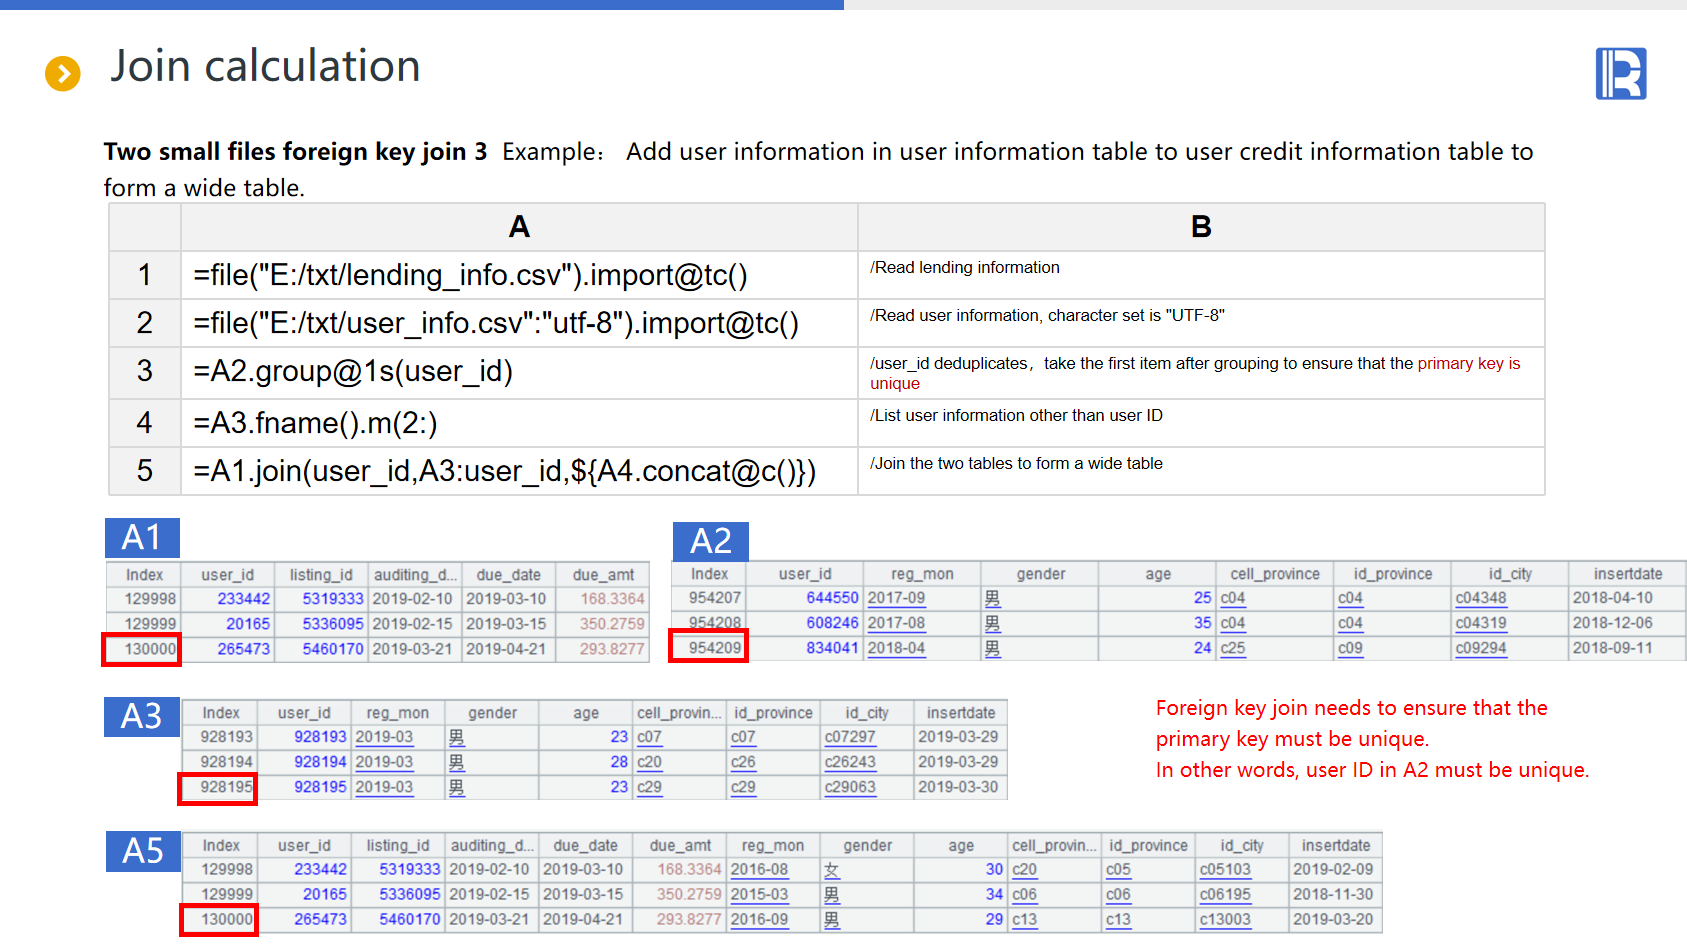Click the listing_id column header in A1
This screenshot has width=1687, height=949.
(x=321, y=575)
